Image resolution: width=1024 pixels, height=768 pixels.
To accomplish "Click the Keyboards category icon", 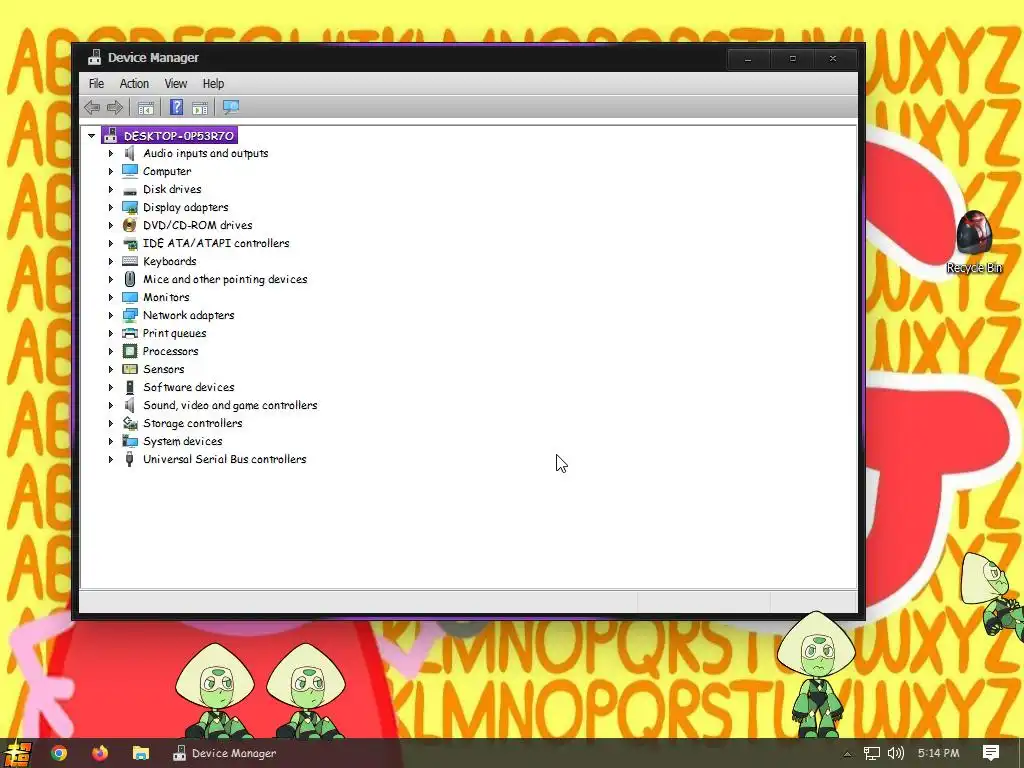I will [x=130, y=261].
